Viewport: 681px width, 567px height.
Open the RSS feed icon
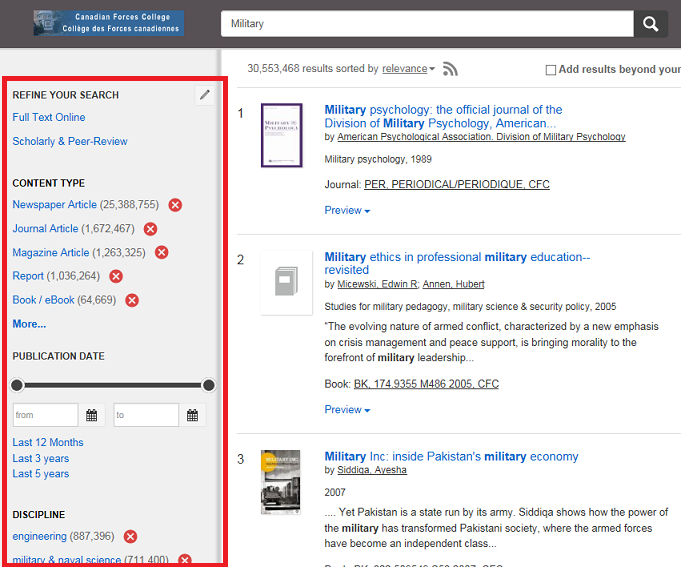[x=450, y=69]
